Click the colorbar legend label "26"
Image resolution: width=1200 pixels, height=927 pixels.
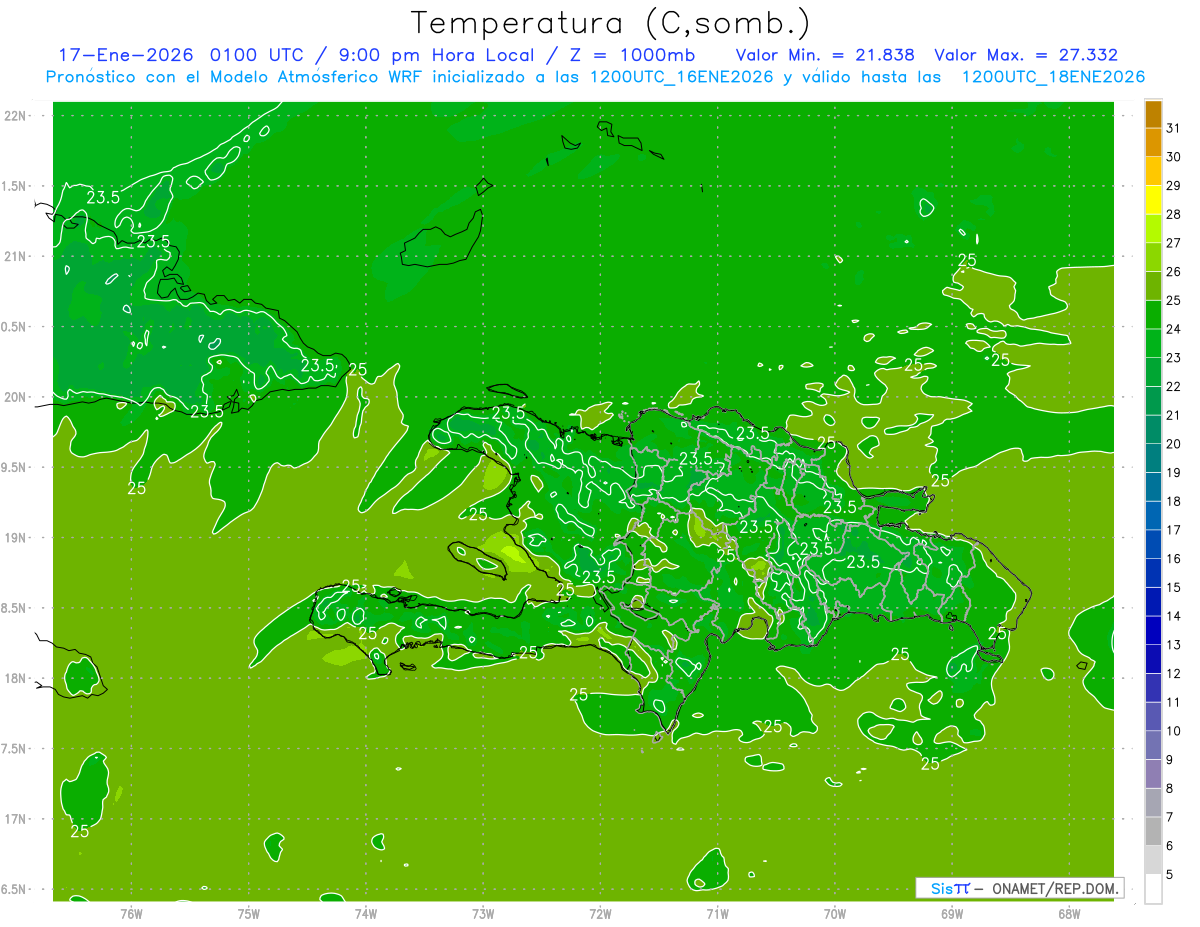[x=1174, y=271]
